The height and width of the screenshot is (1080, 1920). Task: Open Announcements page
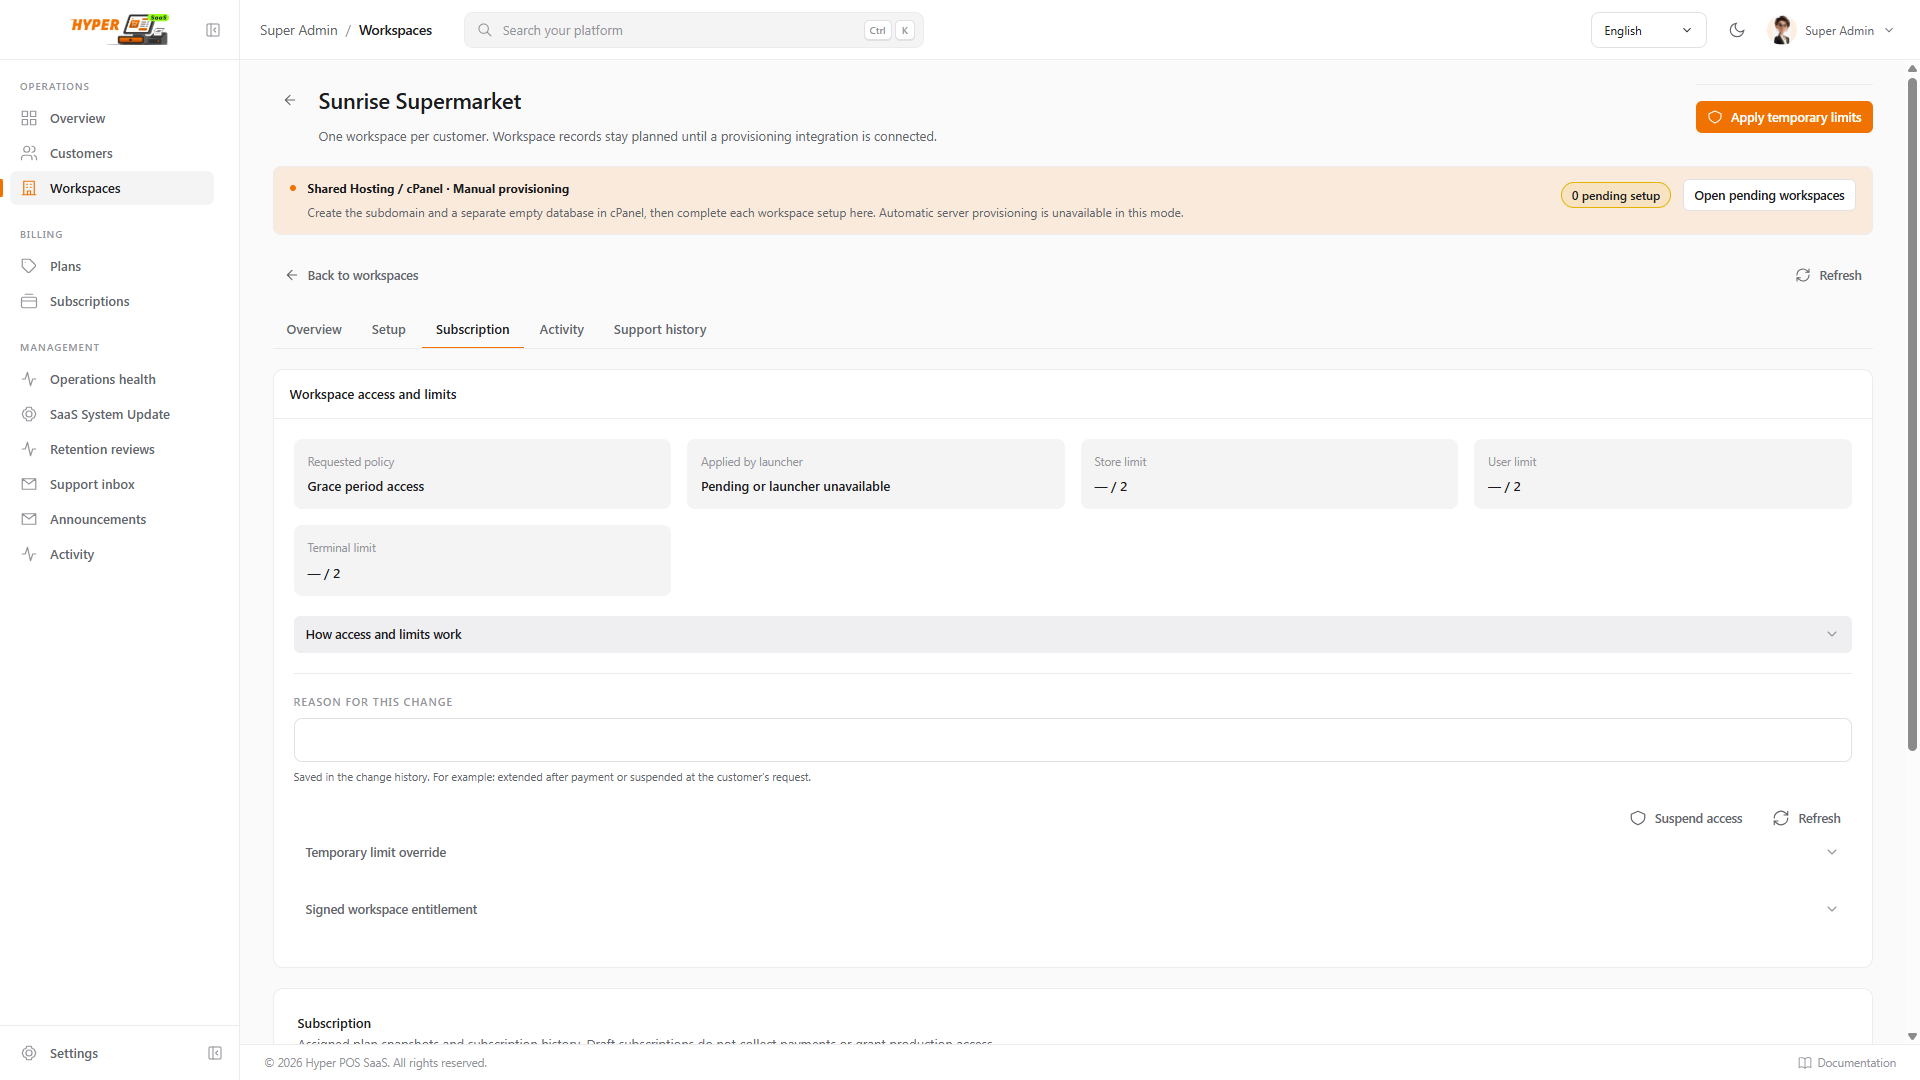coord(112,519)
